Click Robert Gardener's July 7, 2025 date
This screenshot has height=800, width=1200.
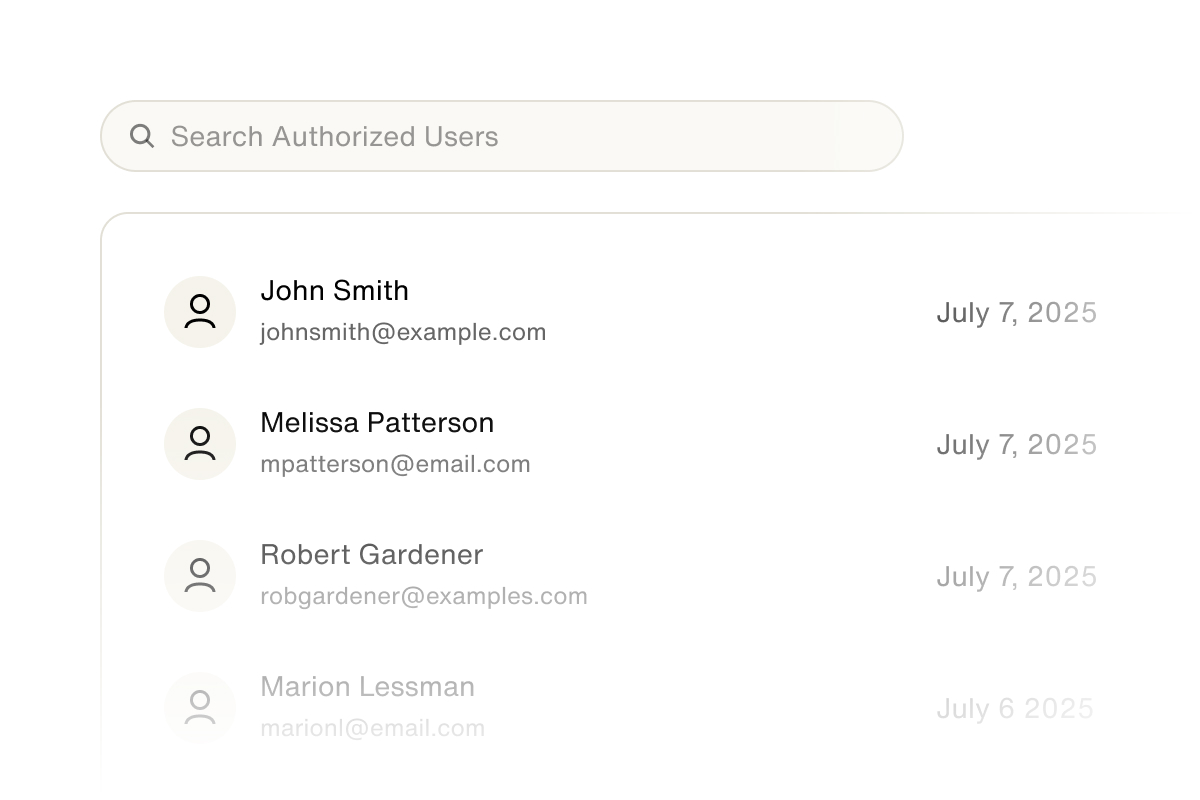point(1016,577)
